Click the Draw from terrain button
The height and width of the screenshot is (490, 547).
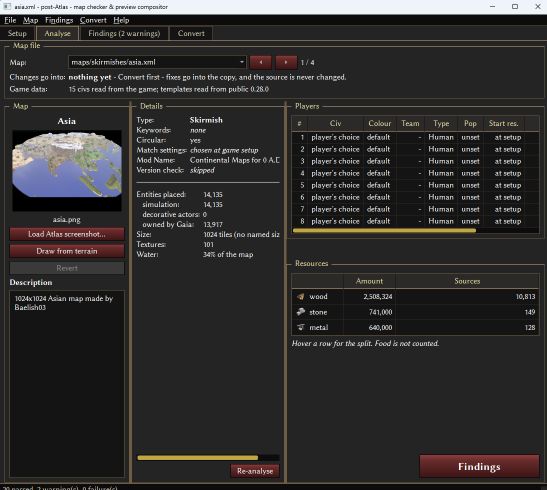click(67, 251)
